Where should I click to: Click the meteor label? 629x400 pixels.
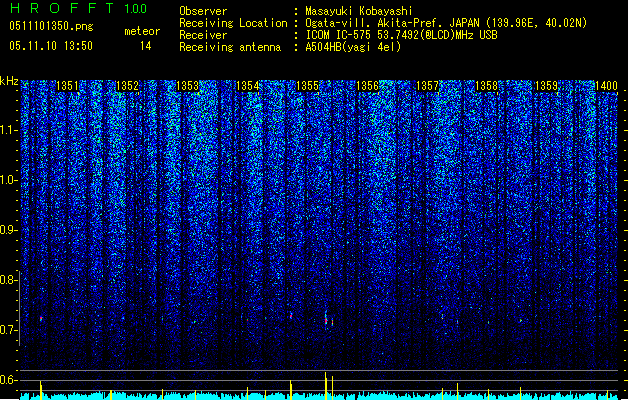click(142, 31)
